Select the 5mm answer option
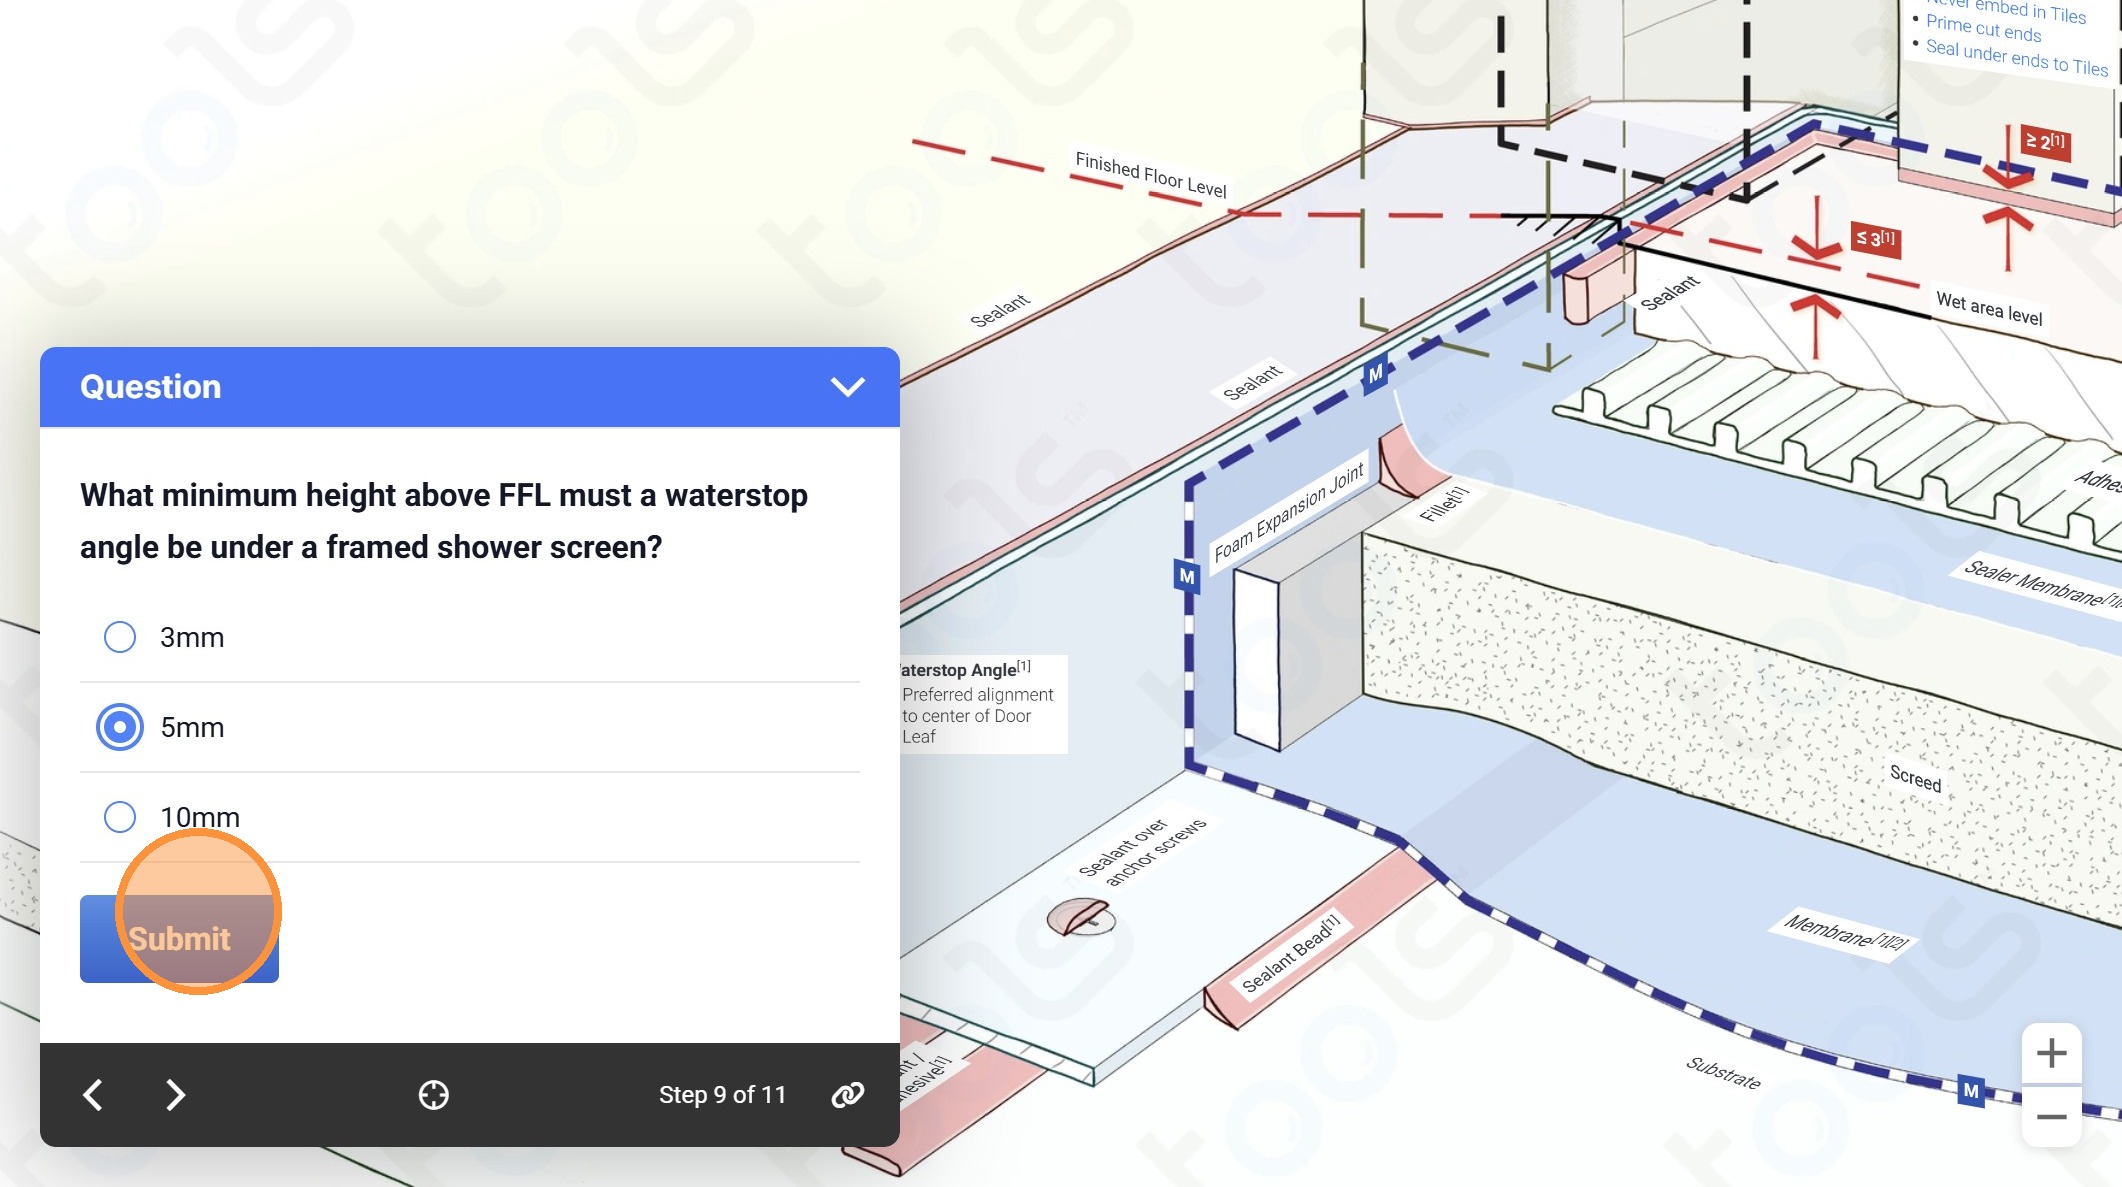 [x=120, y=727]
